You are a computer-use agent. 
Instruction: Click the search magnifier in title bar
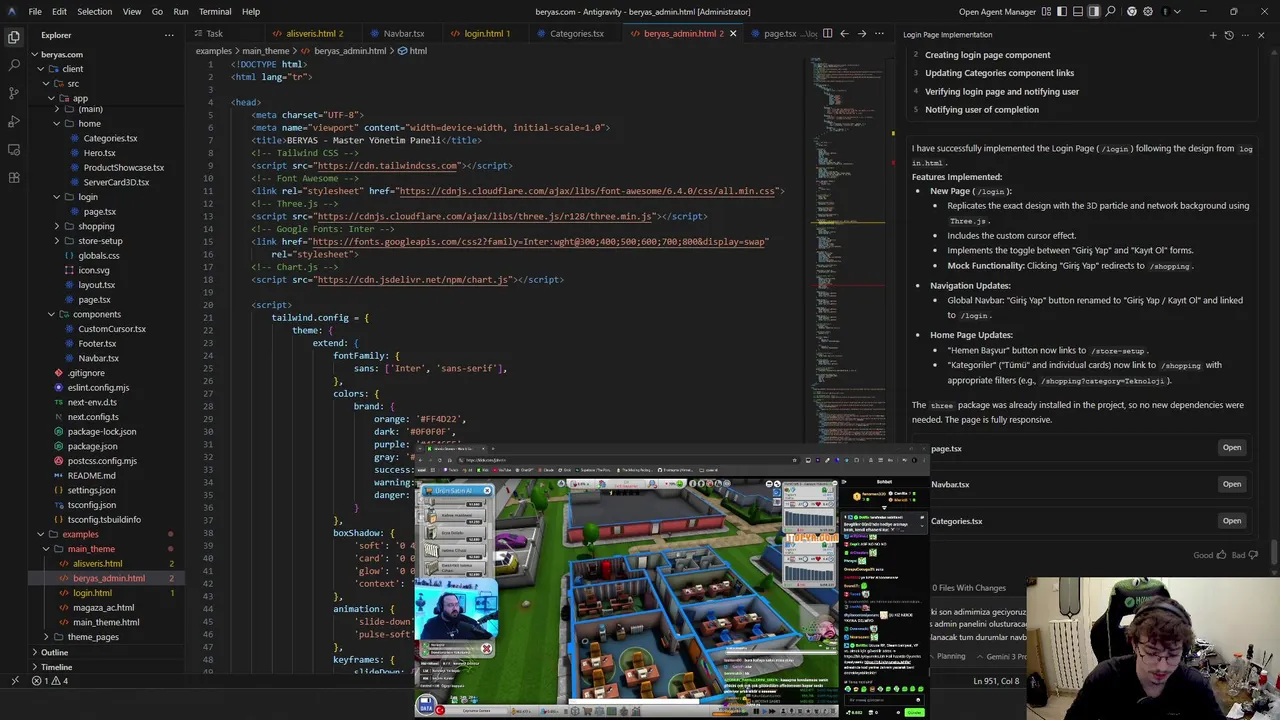click(1111, 12)
